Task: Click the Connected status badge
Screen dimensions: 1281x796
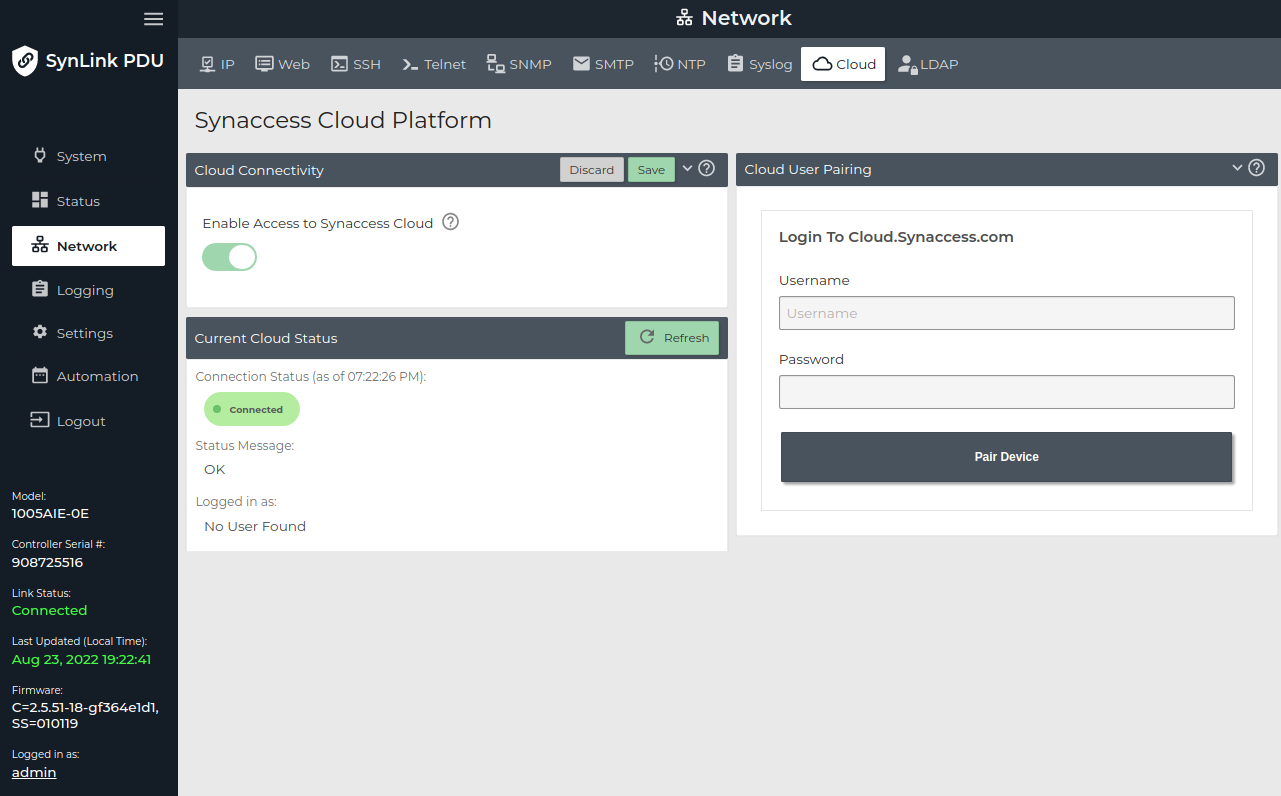Action: tap(252, 409)
